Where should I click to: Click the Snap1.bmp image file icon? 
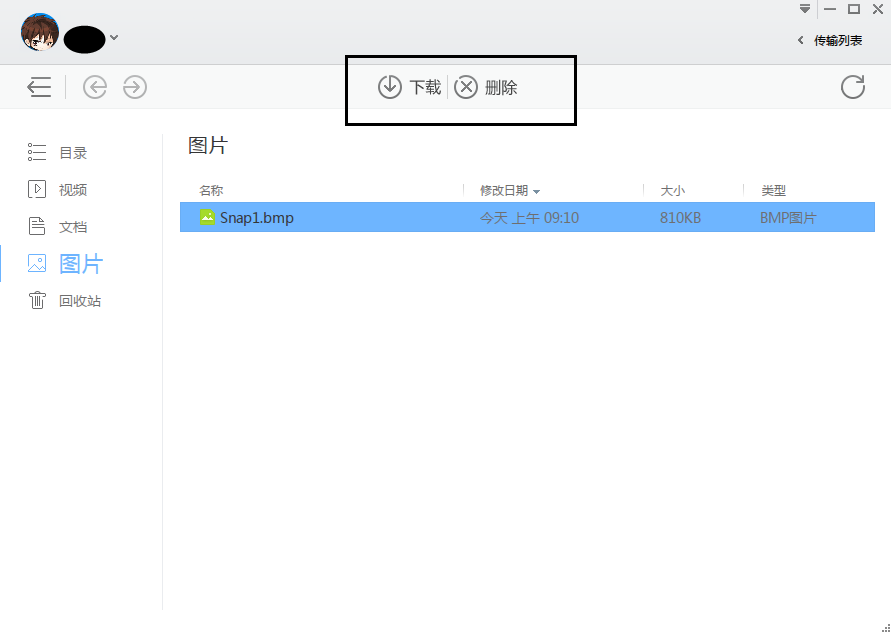point(207,217)
